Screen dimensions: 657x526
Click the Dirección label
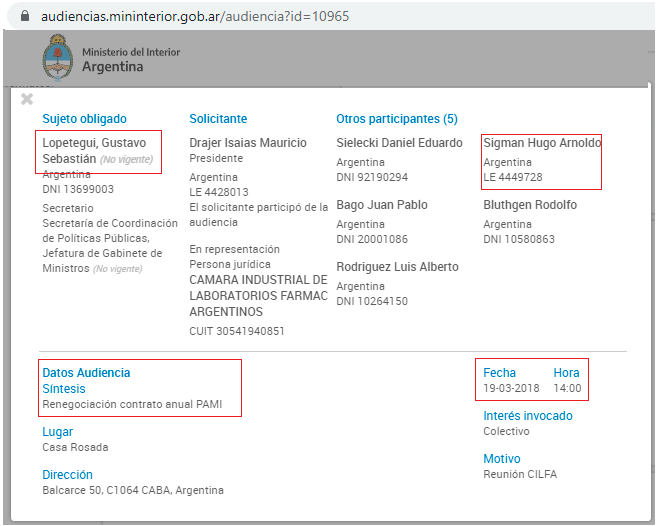coord(67,475)
